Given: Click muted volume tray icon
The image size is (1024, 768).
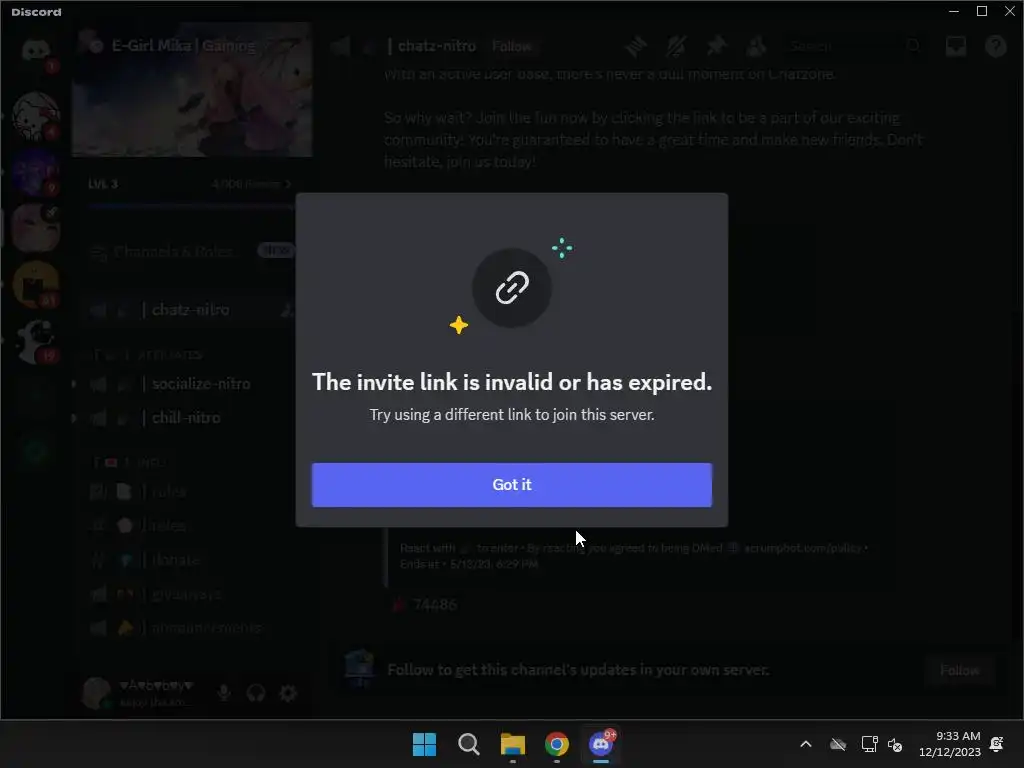Looking at the screenshot, I should click(x=895, y=744).
